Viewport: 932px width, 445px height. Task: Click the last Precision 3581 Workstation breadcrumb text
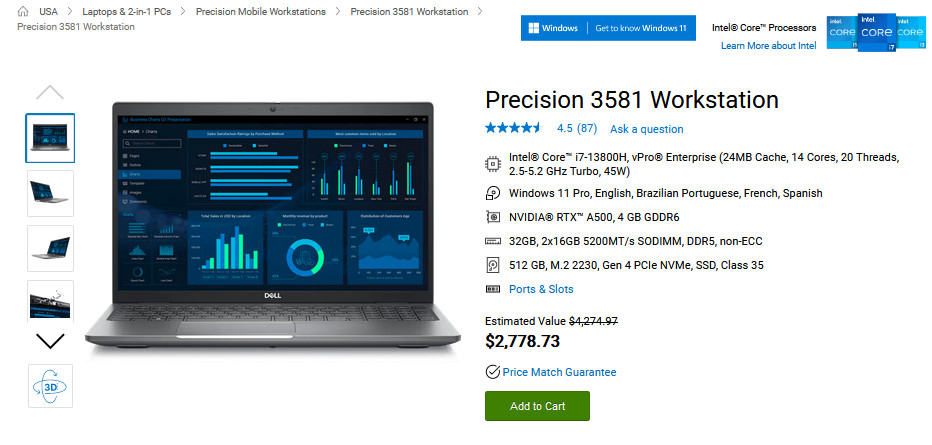click(76, 27)
